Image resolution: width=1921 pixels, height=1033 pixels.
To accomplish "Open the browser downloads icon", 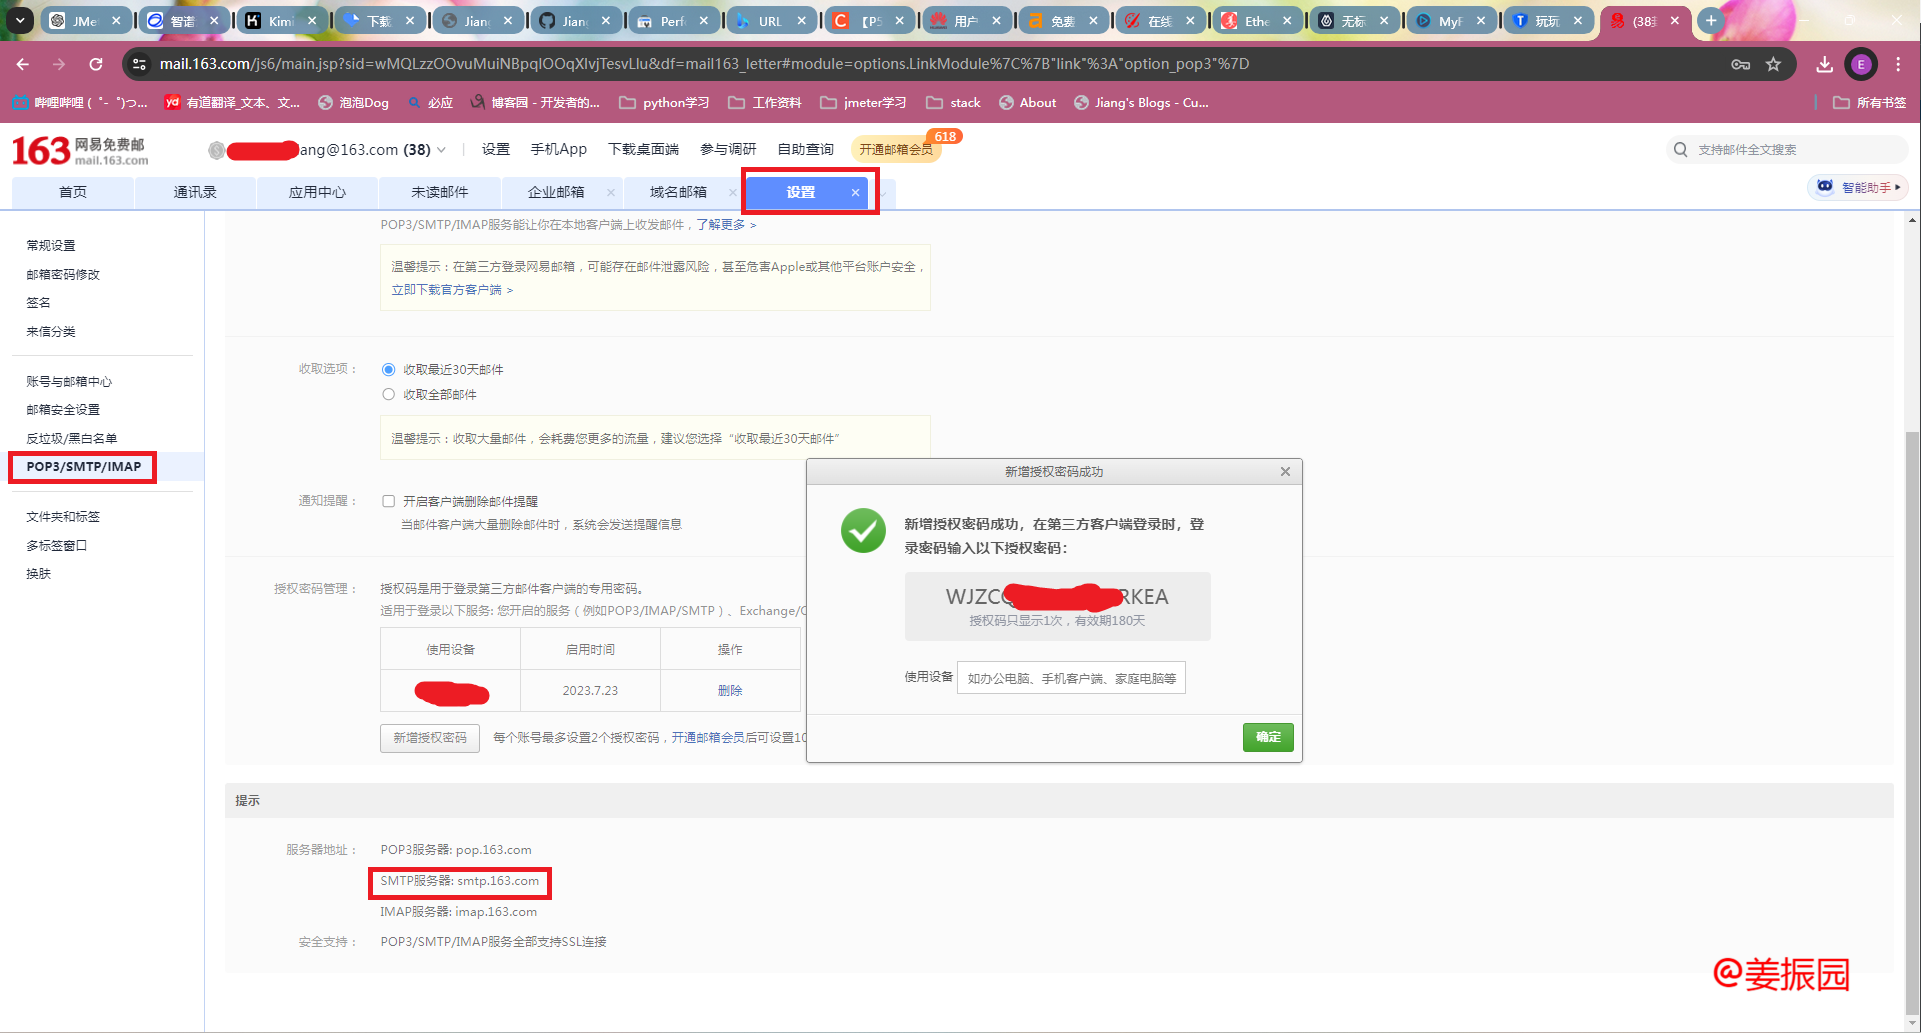I will [1825, 64].
